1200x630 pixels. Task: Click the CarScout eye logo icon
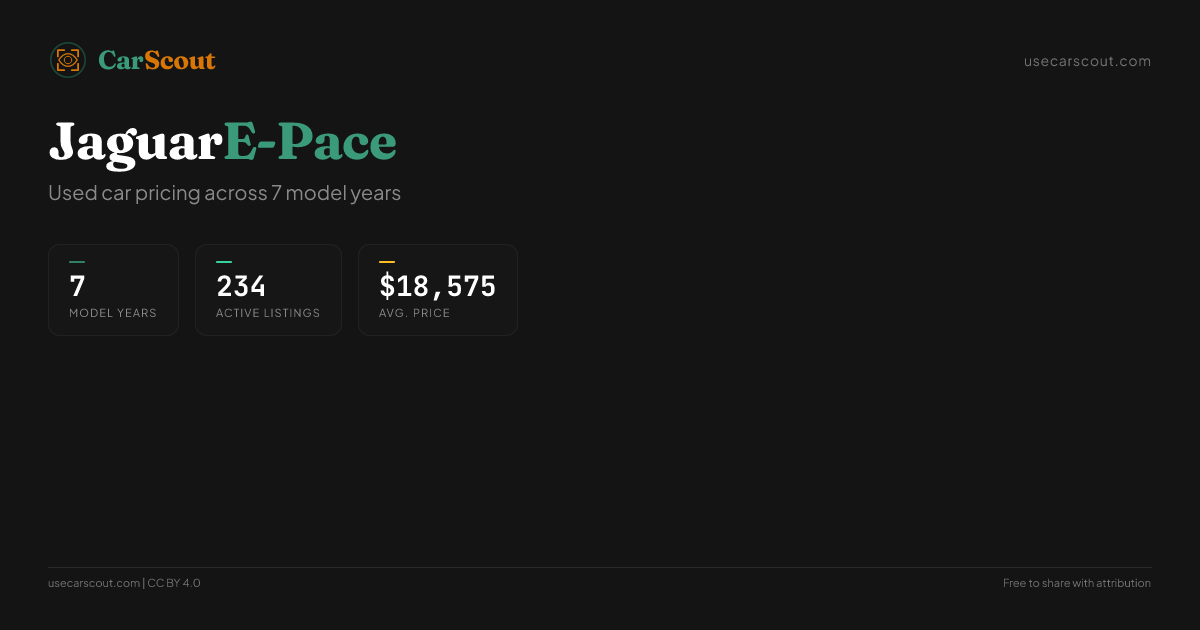68,60
